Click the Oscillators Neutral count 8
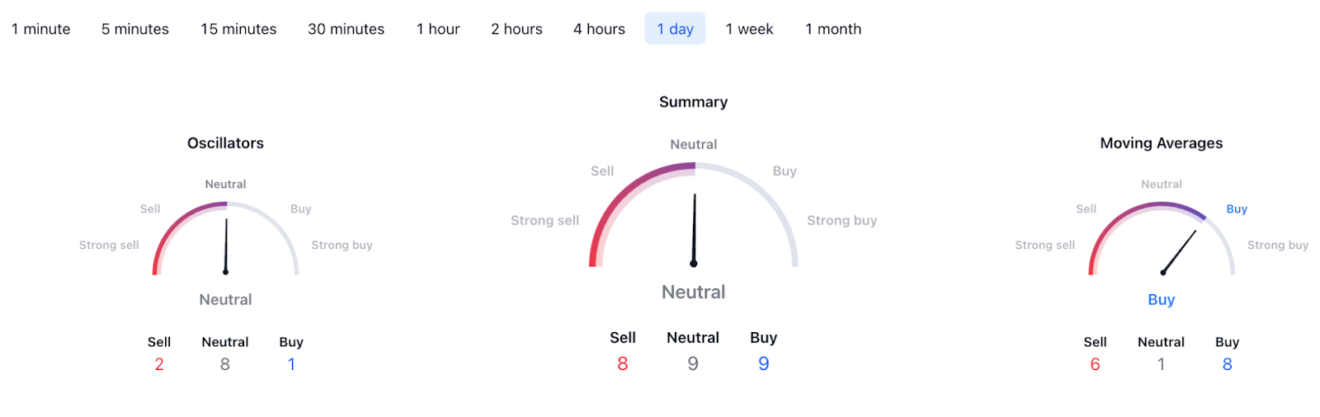Image resolution: width=1320 pixels, height=417 pixels. coord(225,365)
